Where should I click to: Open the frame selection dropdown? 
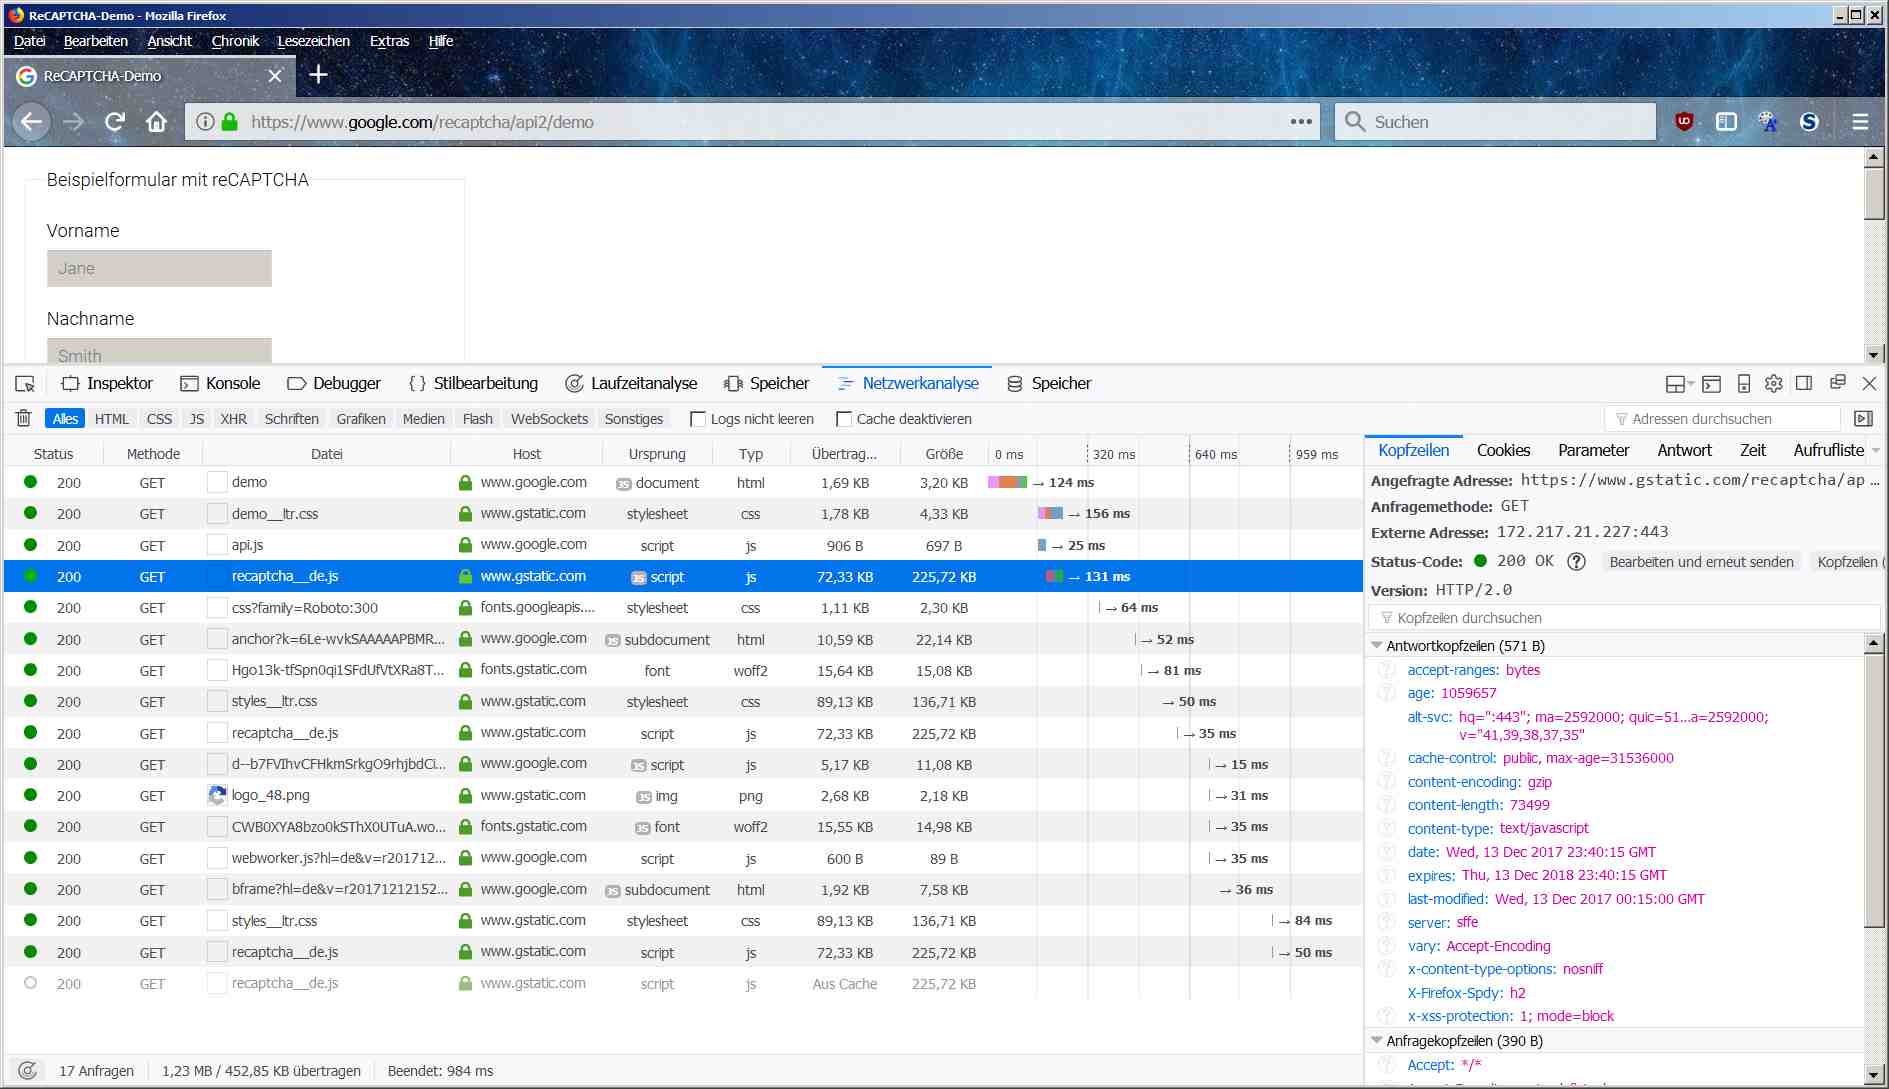click(x=1679, y=384)
